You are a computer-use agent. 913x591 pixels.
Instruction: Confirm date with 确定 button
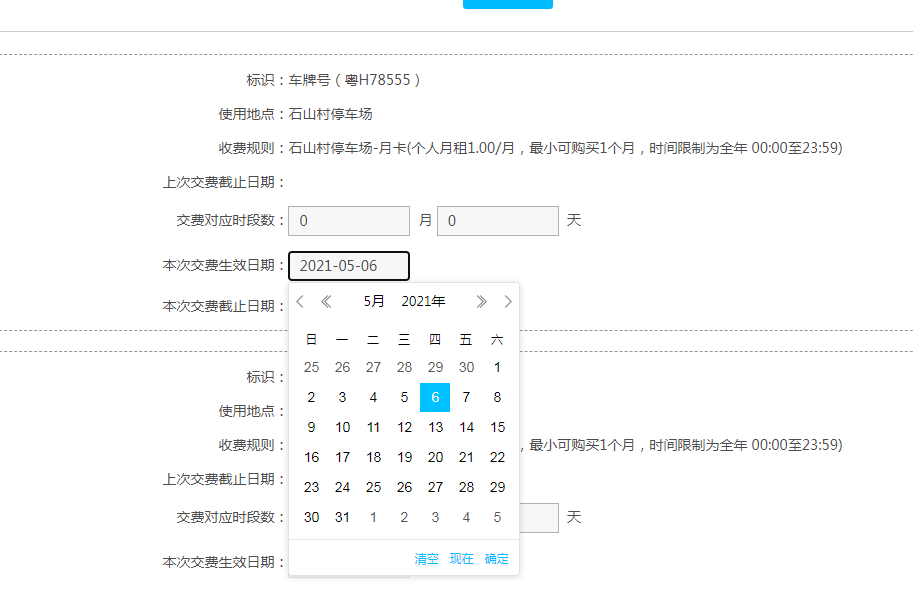[x=496, y=559]
